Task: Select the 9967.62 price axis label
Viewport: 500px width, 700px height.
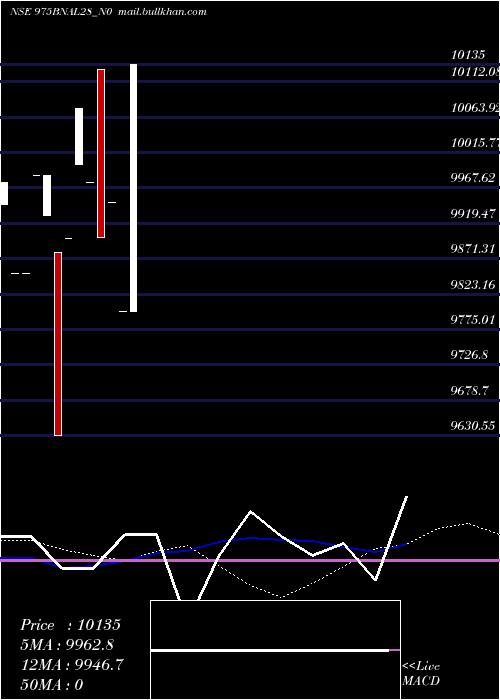Action: [473, 178]
